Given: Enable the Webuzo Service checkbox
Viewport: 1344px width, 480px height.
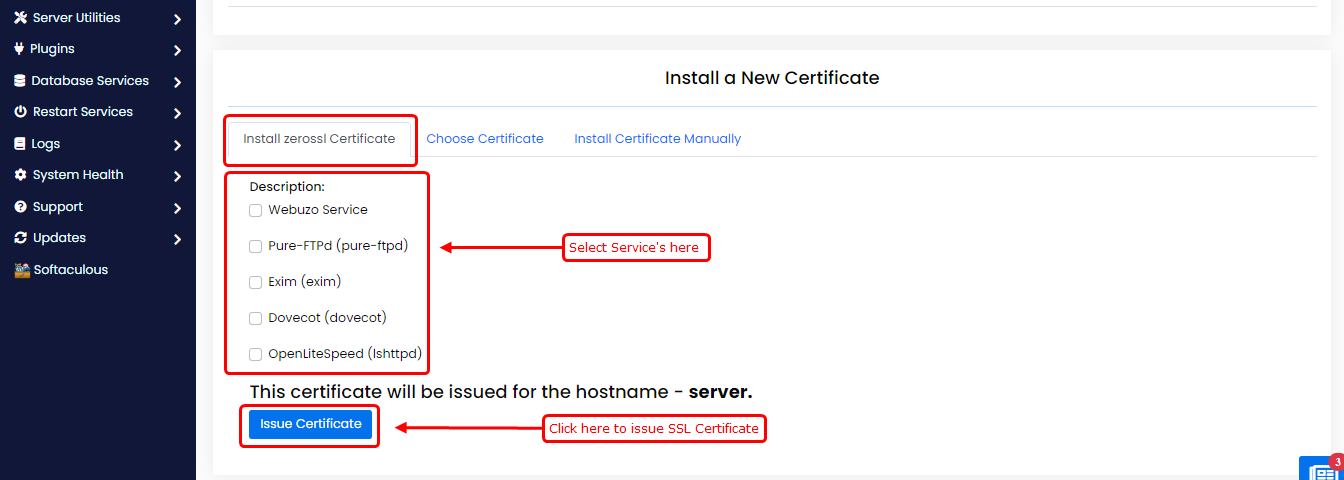Looking at the screenshot, I should click(x=255, y=211).
